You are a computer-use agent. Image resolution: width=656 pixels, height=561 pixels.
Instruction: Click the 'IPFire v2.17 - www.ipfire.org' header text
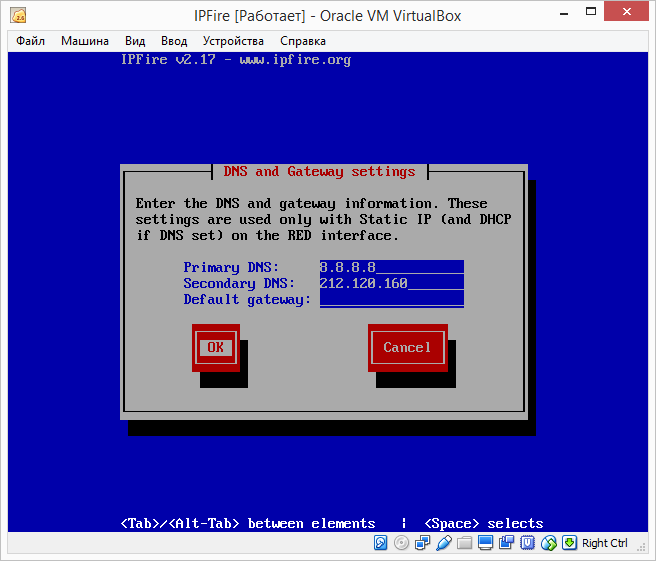tap(236, 60)
